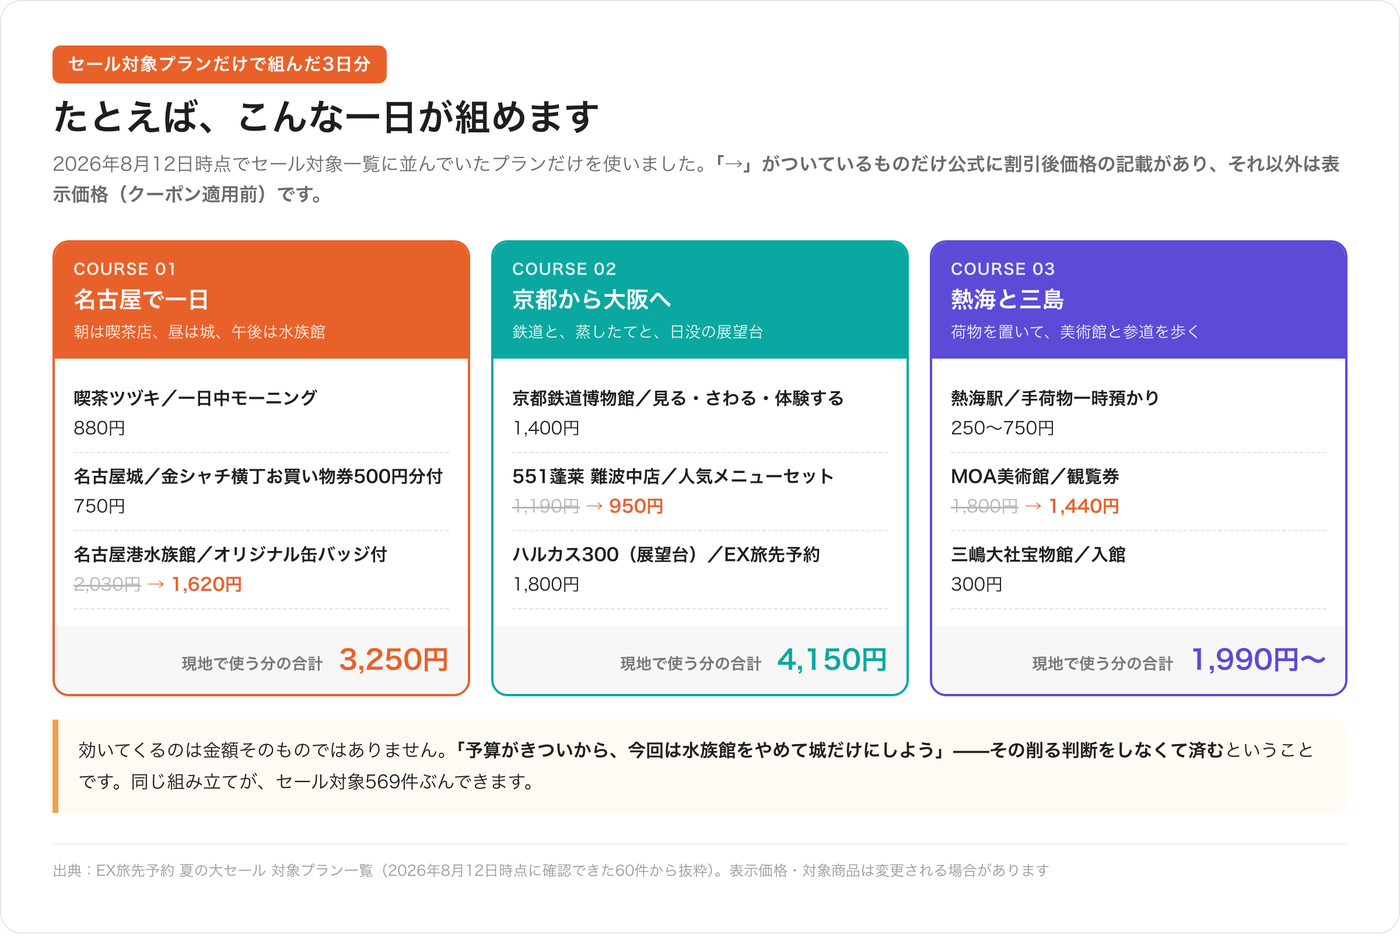Select 551蓬莱 難波中店／人気メニューセット item

click(x=672, y=476)
